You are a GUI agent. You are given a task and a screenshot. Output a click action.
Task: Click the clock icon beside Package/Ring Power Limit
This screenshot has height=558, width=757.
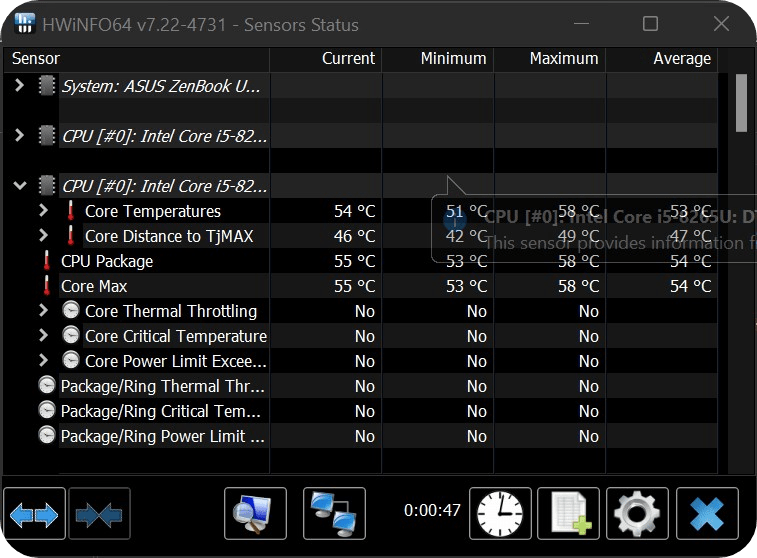pyautogui.click(x=47, y=435)
